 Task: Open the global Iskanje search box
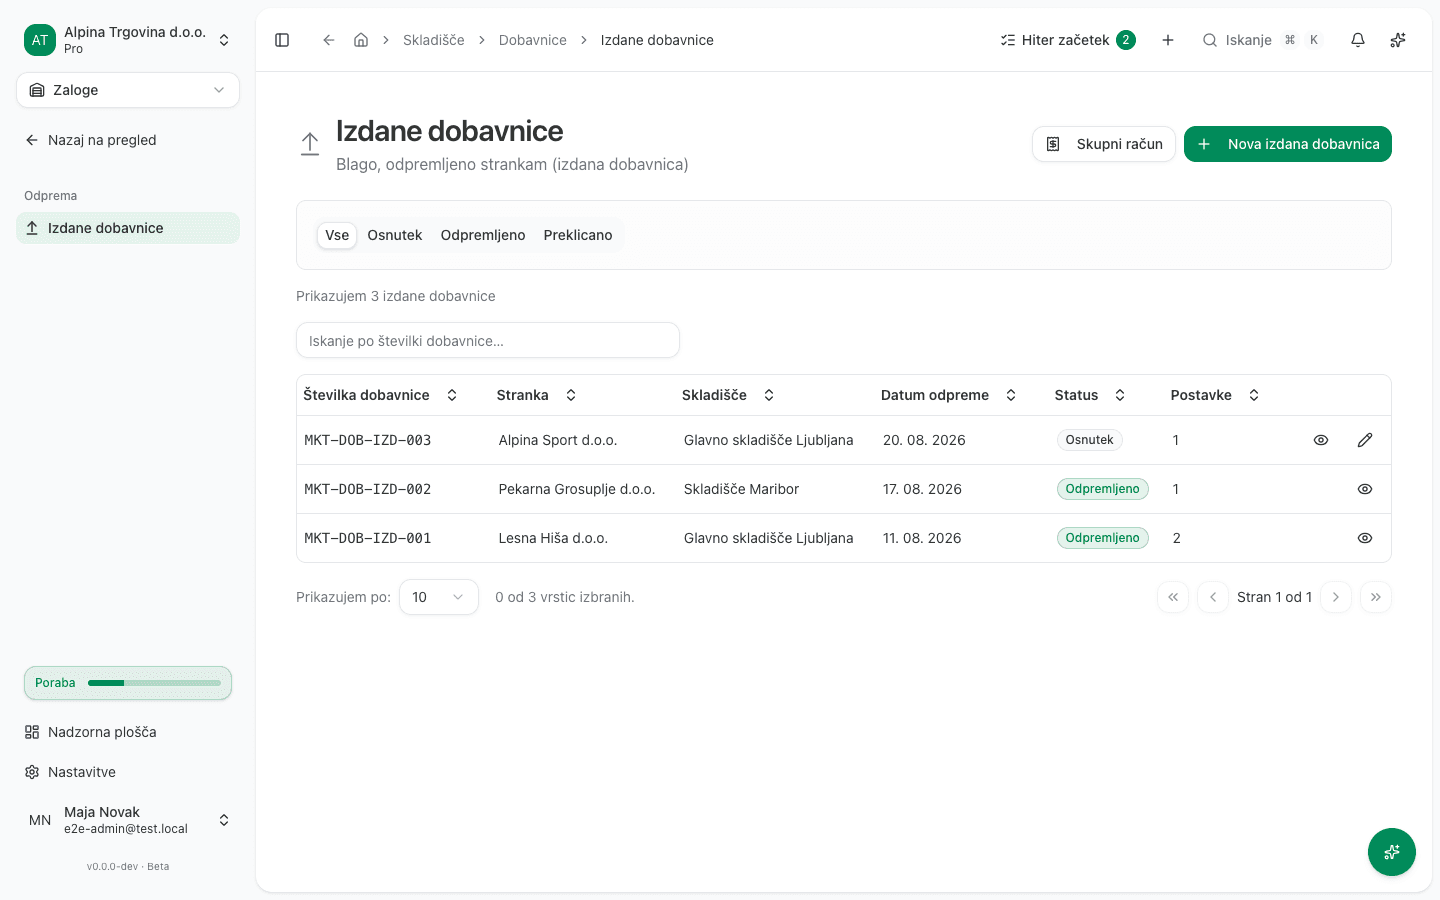1262,40
